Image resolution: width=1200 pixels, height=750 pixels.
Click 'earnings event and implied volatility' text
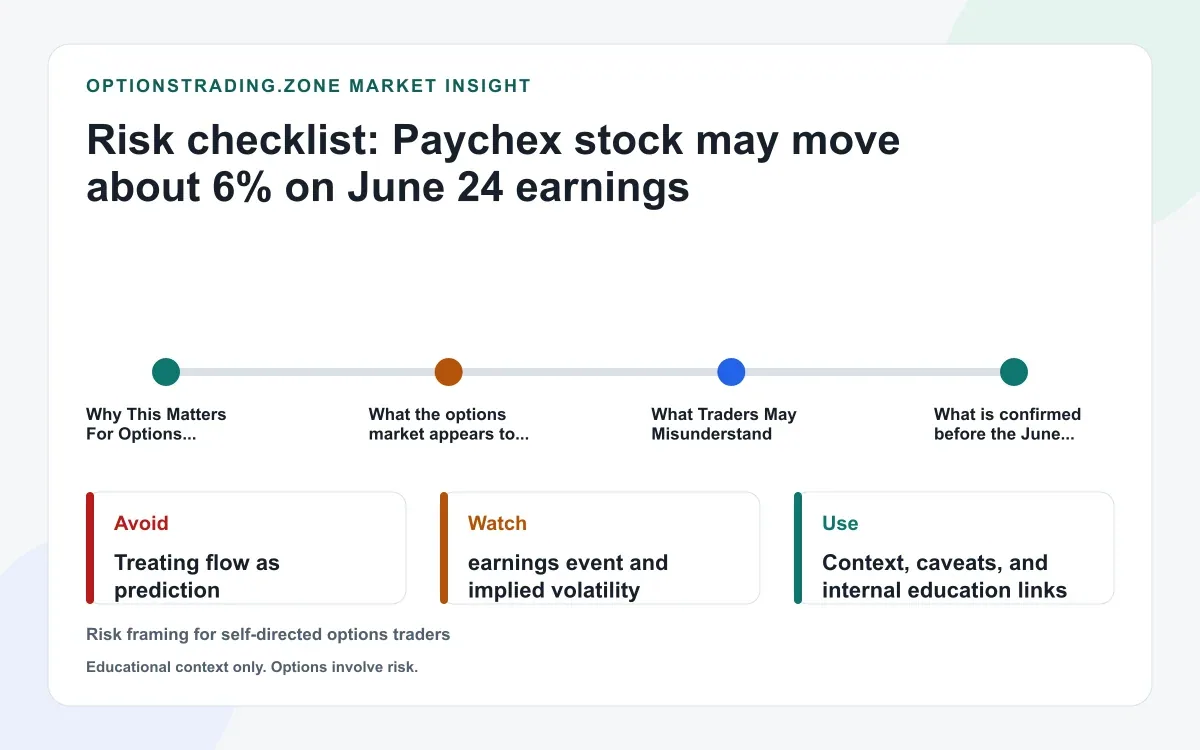pos(568,576)
